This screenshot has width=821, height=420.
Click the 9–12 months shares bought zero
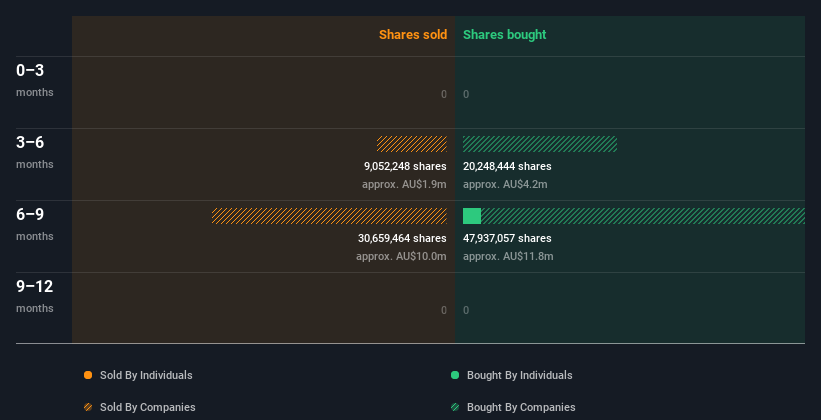click(466, 310)
